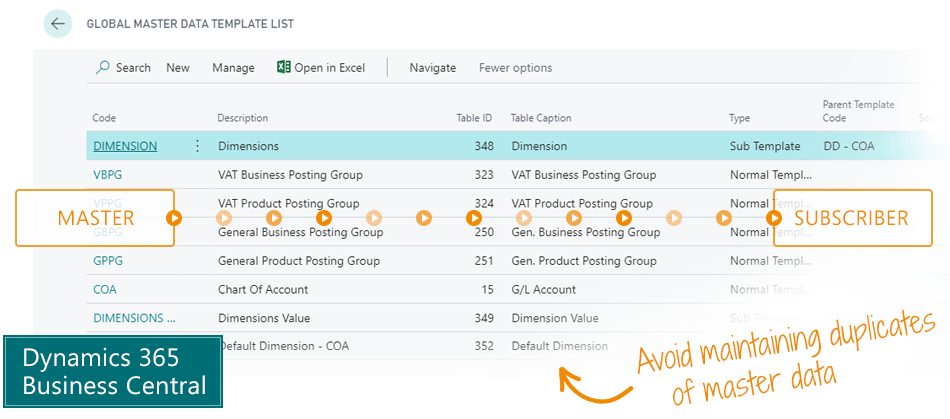Click the play arrow beside SUBSCRIBER

[x=774, y=217]
